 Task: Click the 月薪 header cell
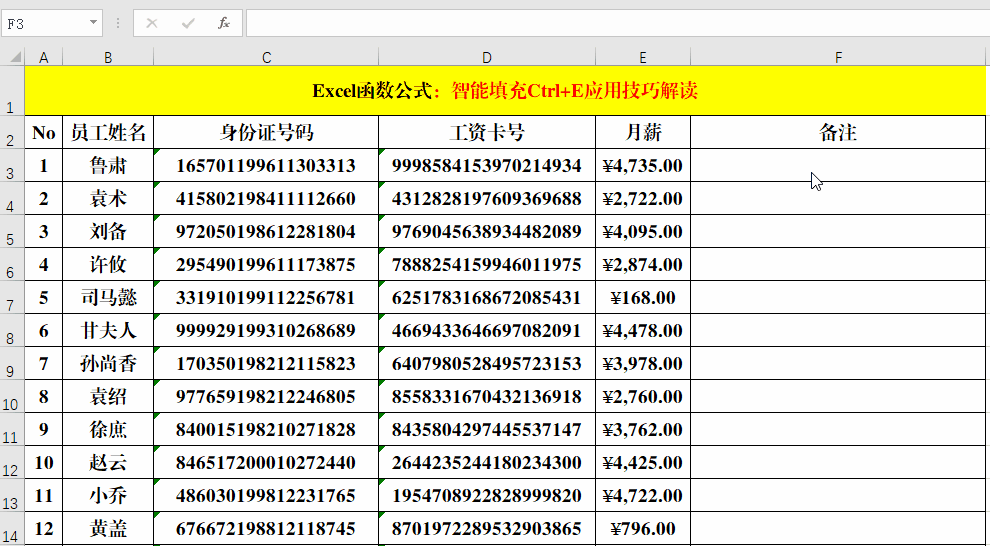coord(643,132)
